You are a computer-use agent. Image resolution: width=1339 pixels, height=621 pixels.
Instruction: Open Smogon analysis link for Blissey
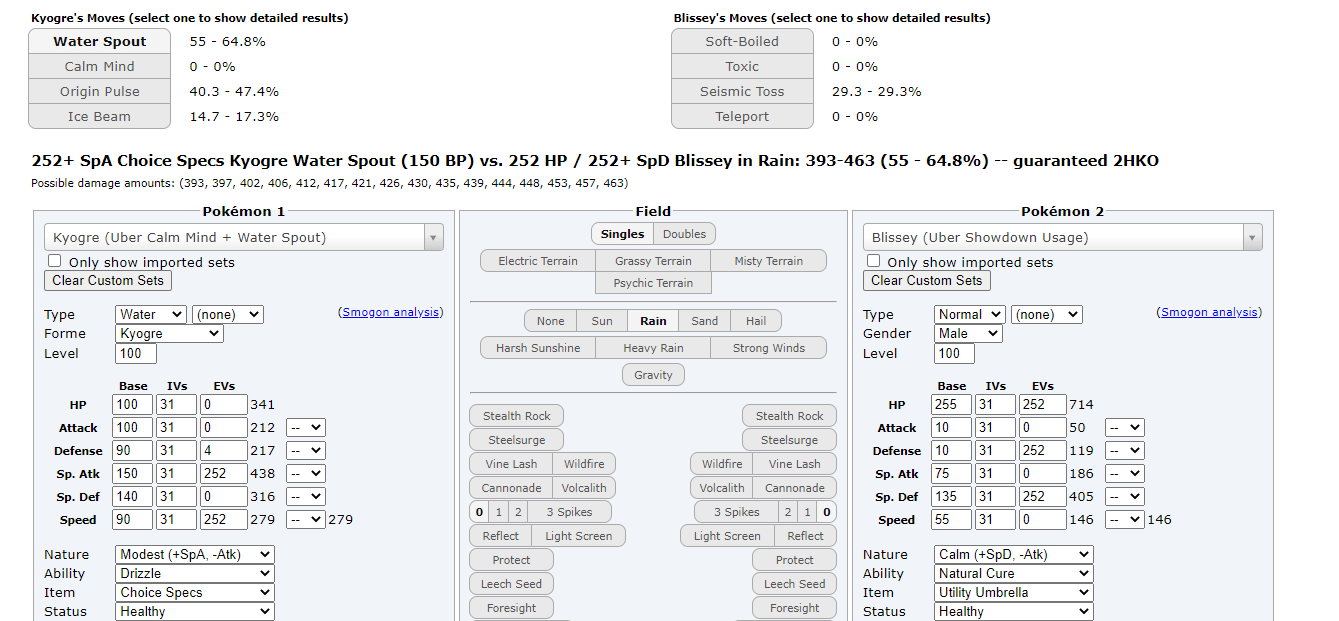pos(1210,312)
